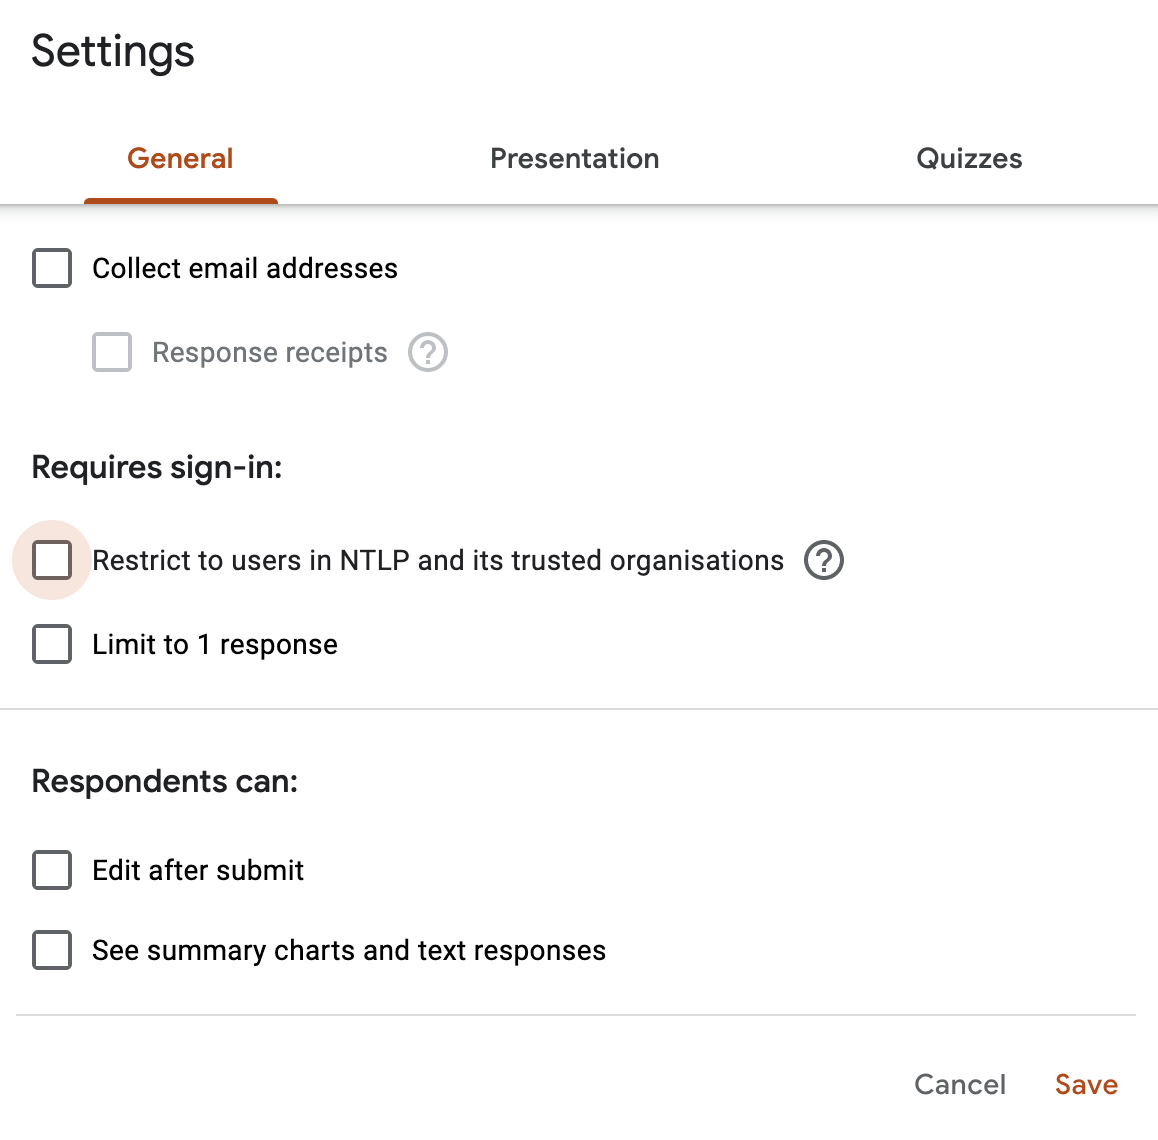Enable the Edit after submit checkbox
Image resolution: width=1158 pixels, height=1140 pixels.
tap(52, 871)
